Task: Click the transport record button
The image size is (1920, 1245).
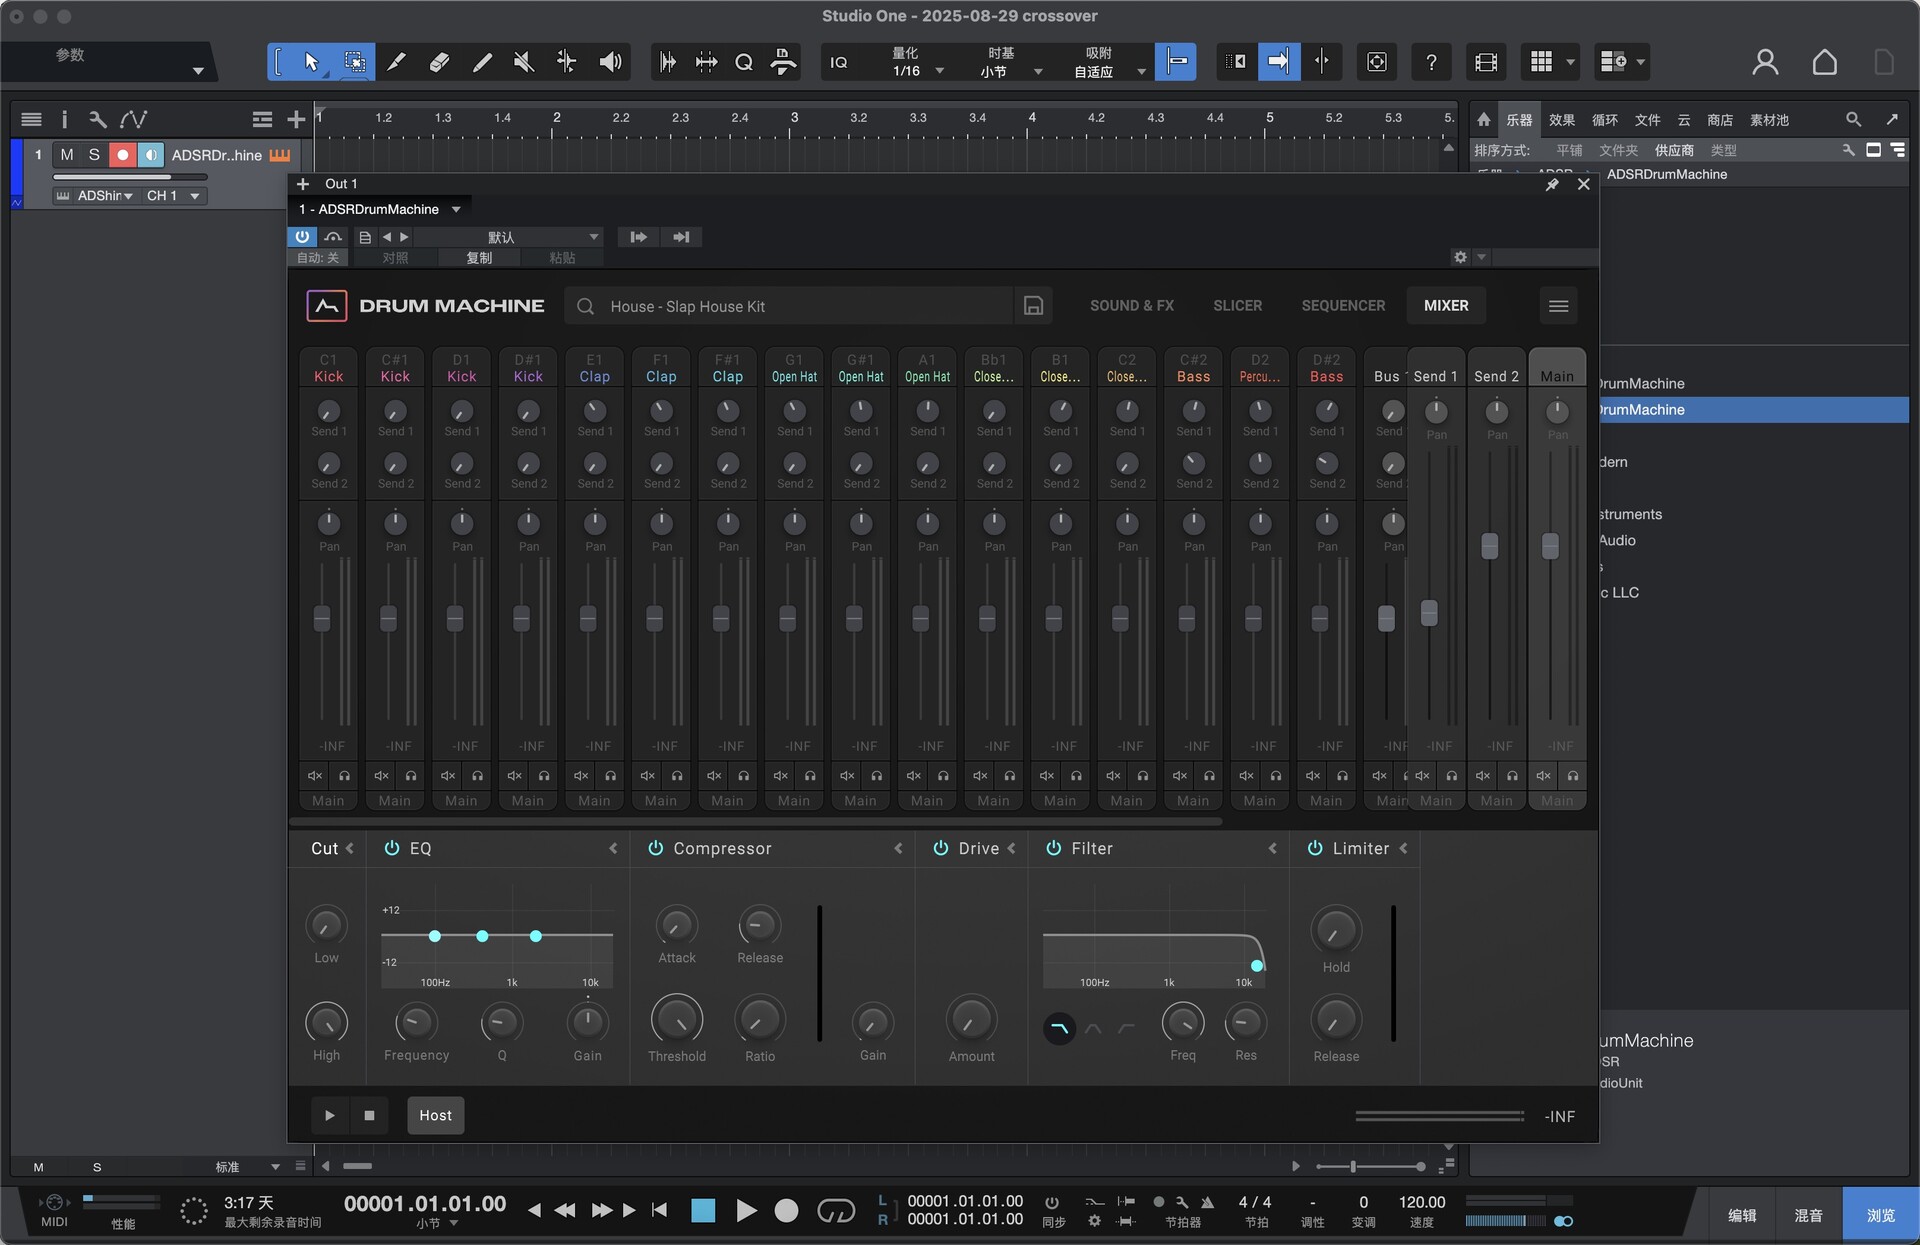Action: pyautogui.click(x=787, y=1211)
